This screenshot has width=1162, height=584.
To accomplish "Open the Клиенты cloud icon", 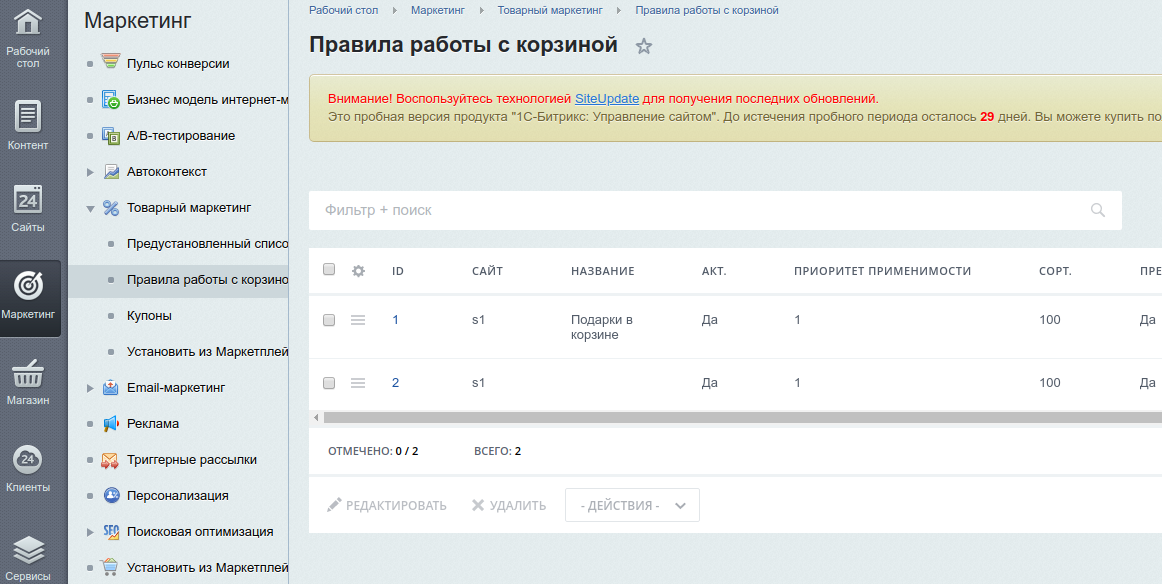I will pos(28,459).
